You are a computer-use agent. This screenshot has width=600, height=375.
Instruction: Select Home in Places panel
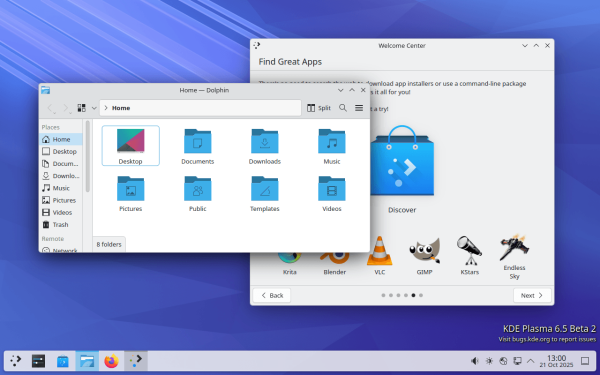pos(61,139)
